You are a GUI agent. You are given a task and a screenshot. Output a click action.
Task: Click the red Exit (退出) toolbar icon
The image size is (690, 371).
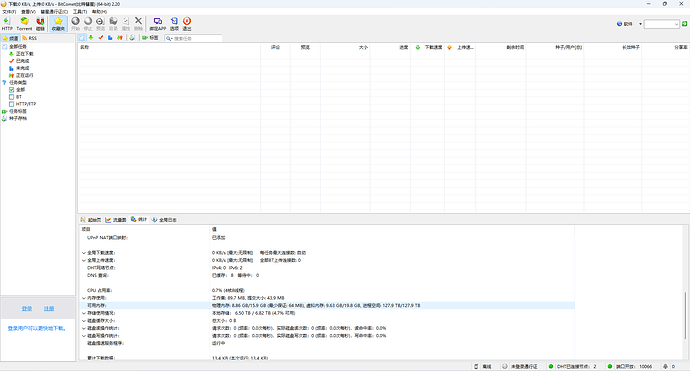[x=187, y=24]
